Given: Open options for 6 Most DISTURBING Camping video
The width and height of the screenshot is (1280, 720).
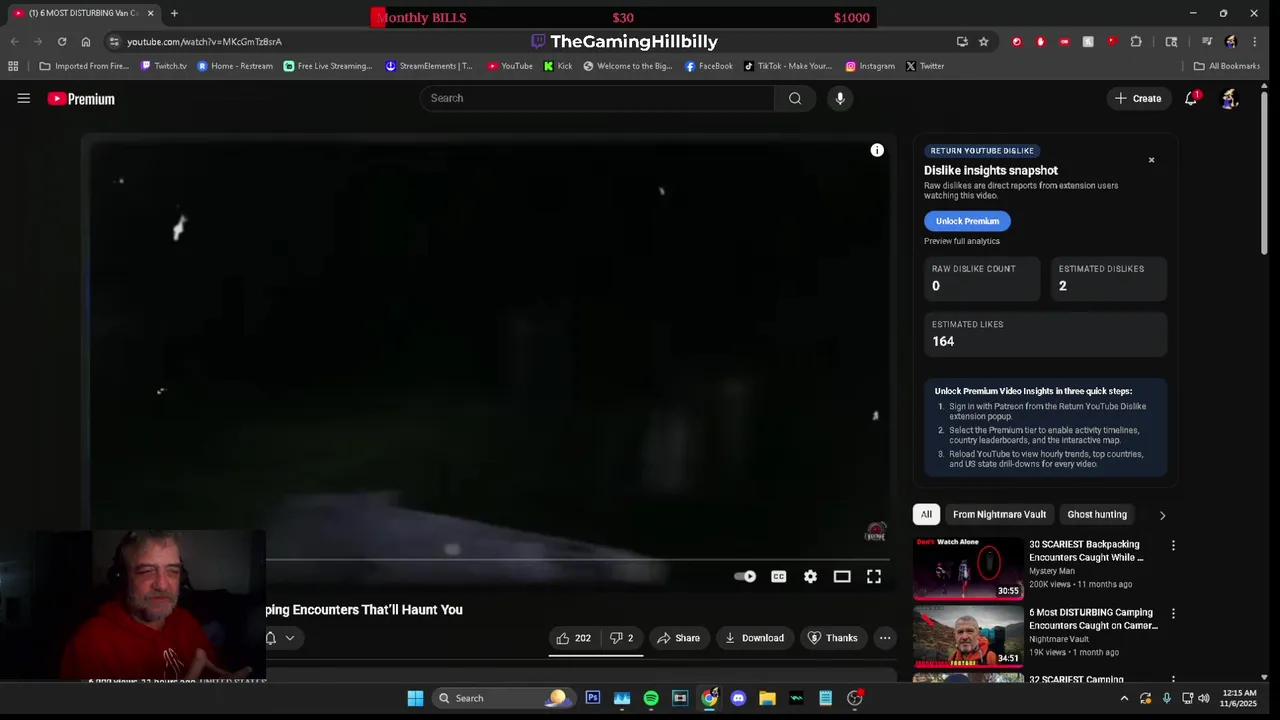Looking at the screenshot, I should tap(1173, 614).
